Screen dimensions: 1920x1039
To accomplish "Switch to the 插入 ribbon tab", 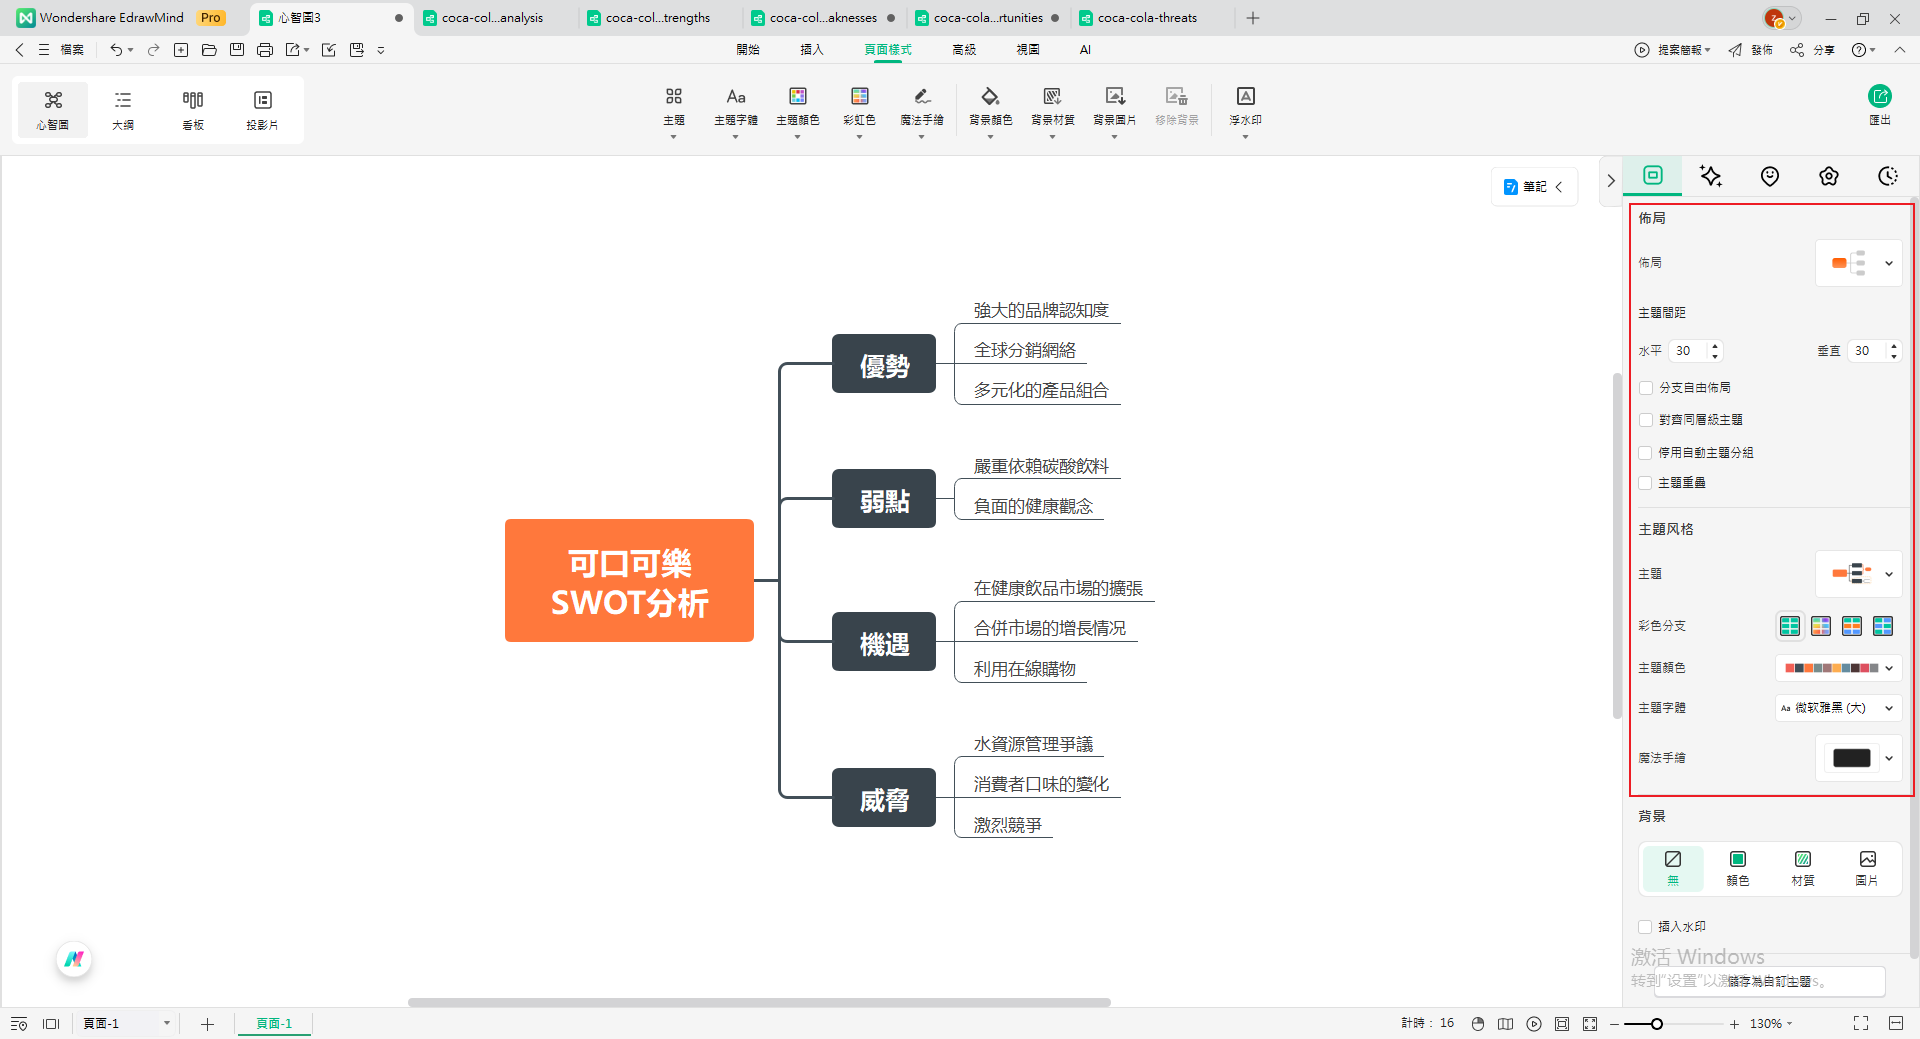I will pos(811,49).
